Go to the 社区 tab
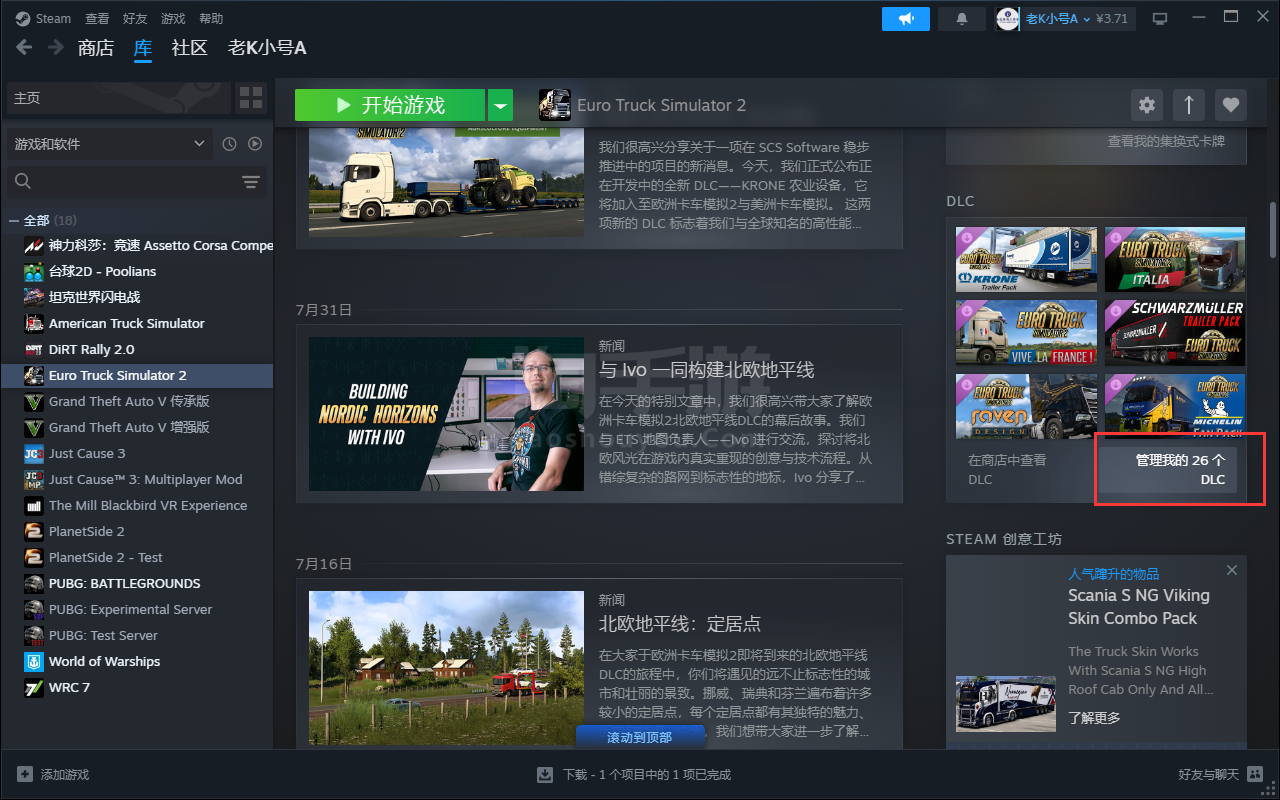 coord(189,48)
